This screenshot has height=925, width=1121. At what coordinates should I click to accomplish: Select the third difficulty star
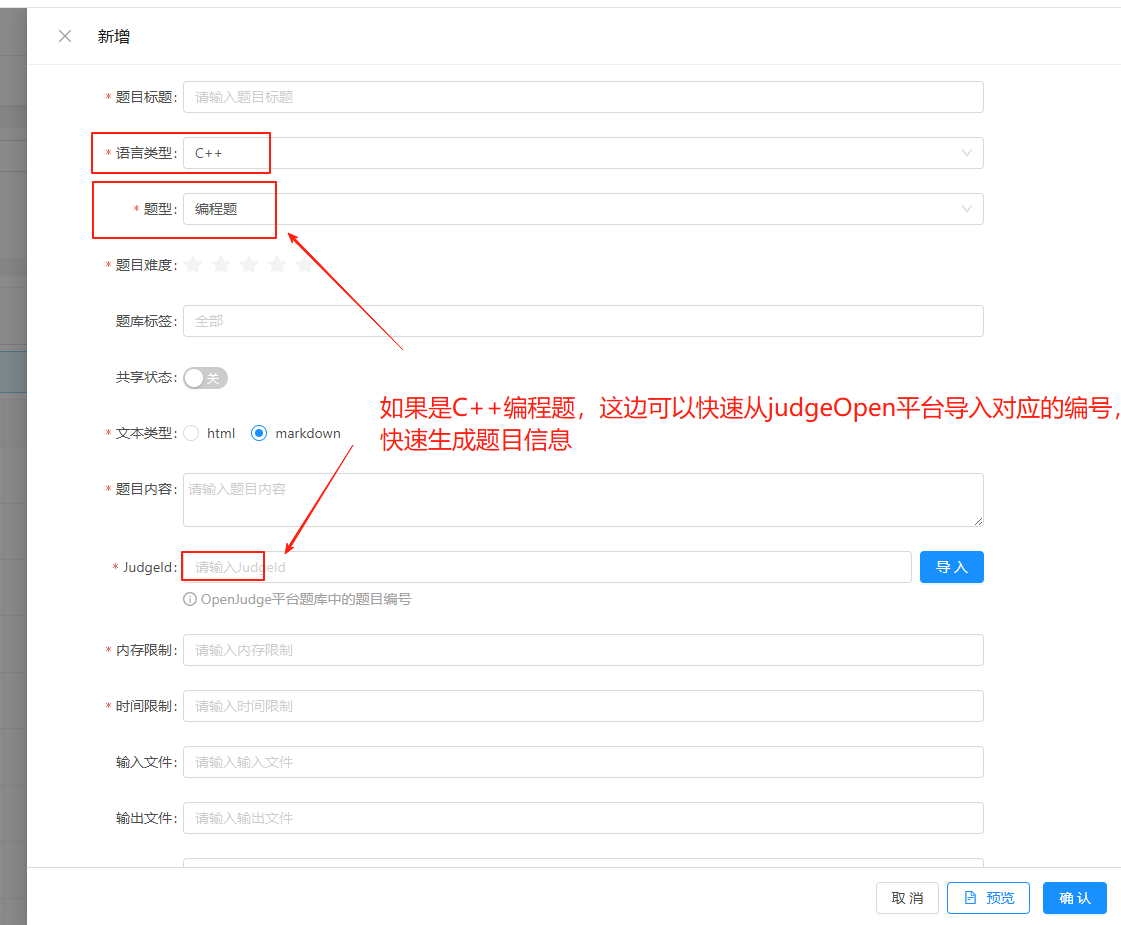(249, 265)
